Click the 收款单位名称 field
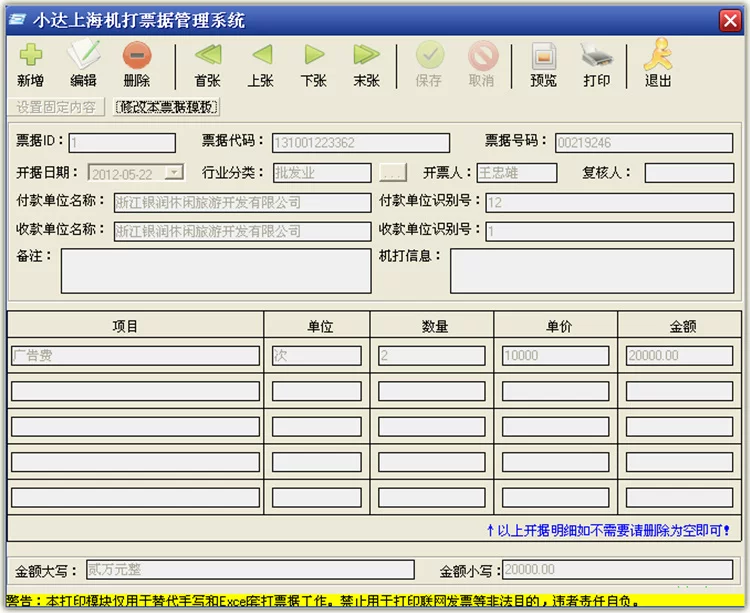The image size is (750, 613). point(243,231)
